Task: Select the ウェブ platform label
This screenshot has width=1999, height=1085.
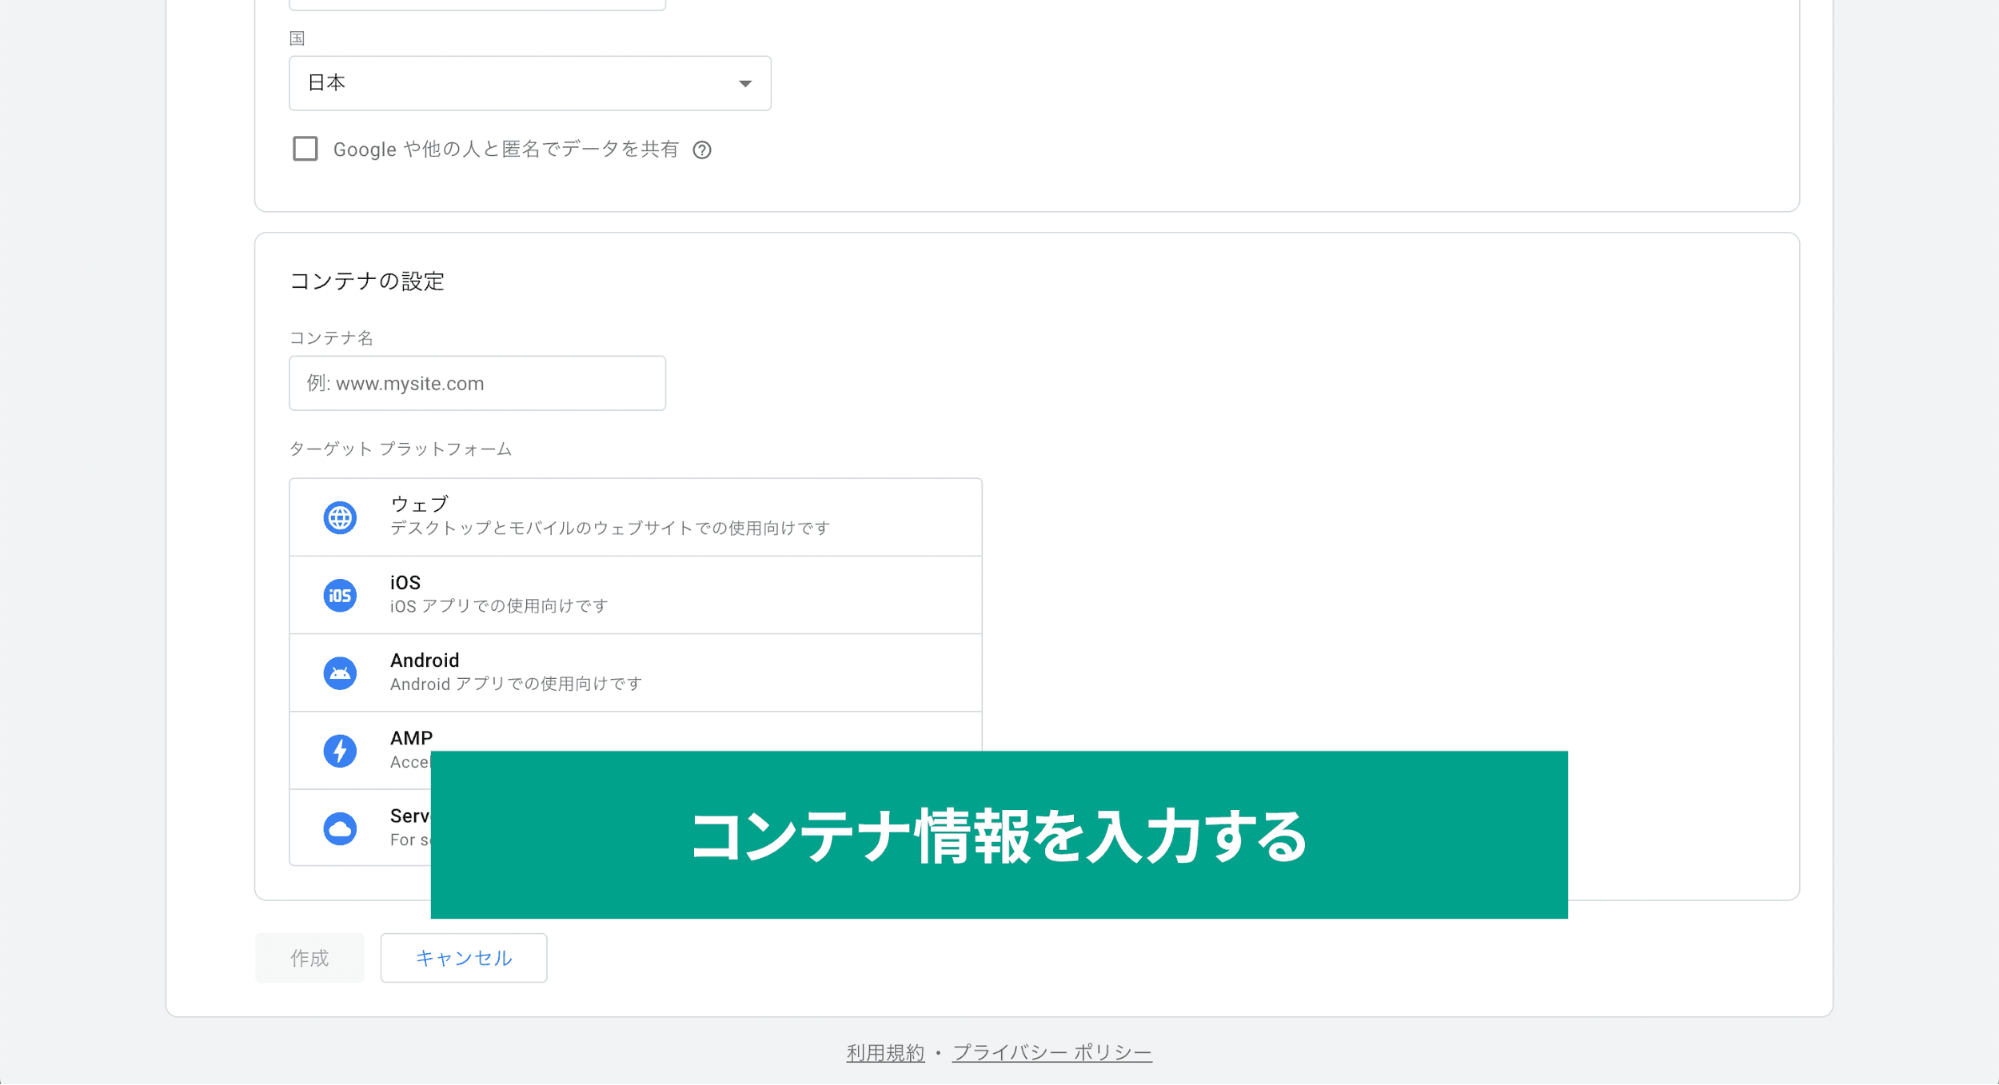Action: click(x=419, y=504)
